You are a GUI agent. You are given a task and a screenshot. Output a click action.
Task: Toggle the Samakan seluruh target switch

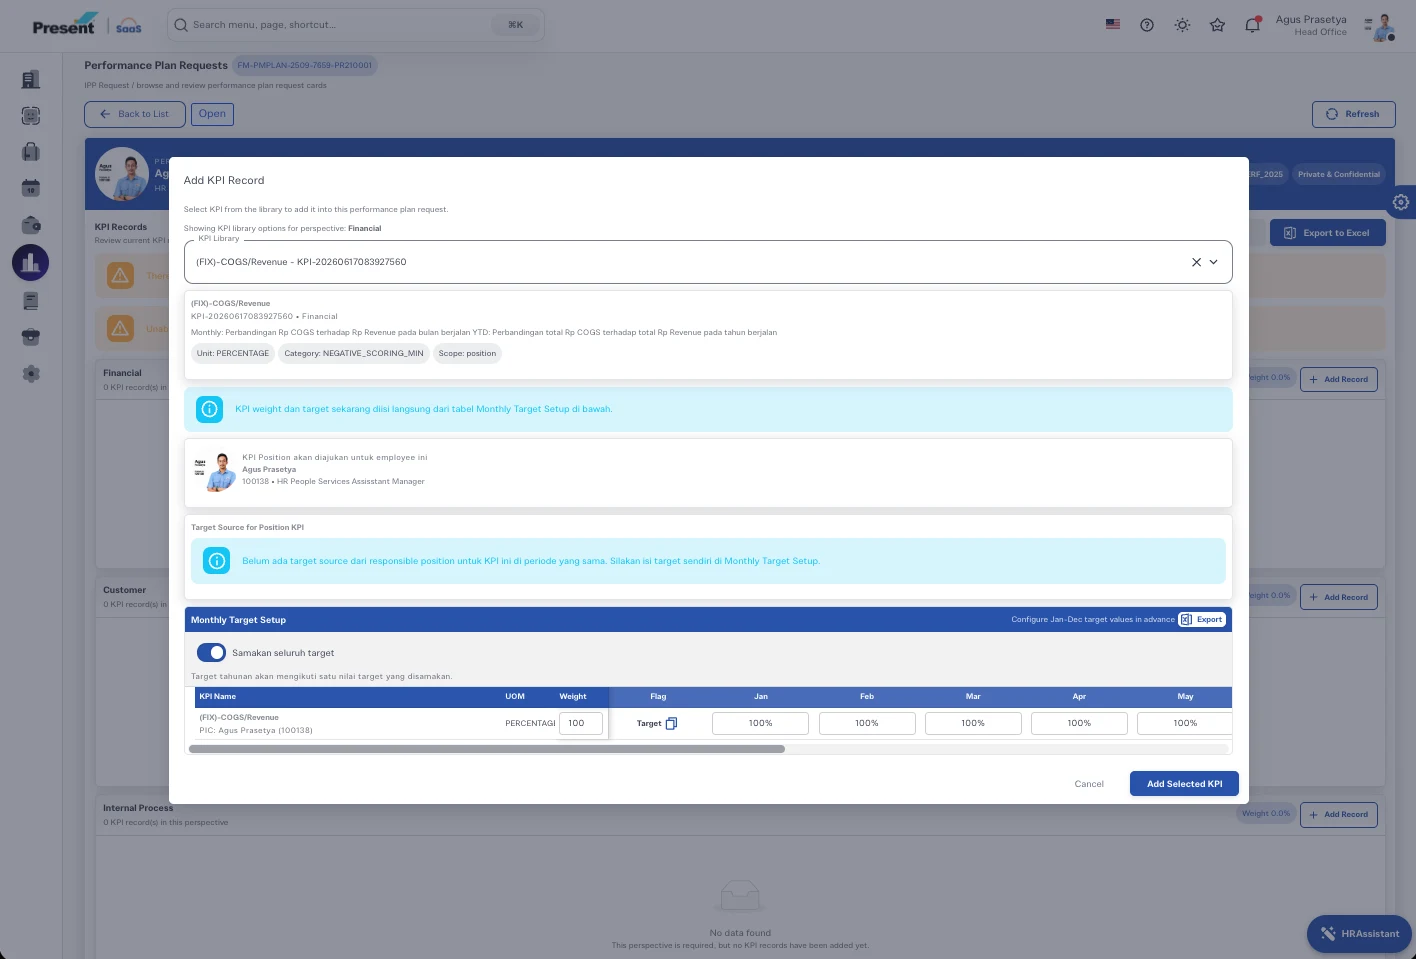211,653
